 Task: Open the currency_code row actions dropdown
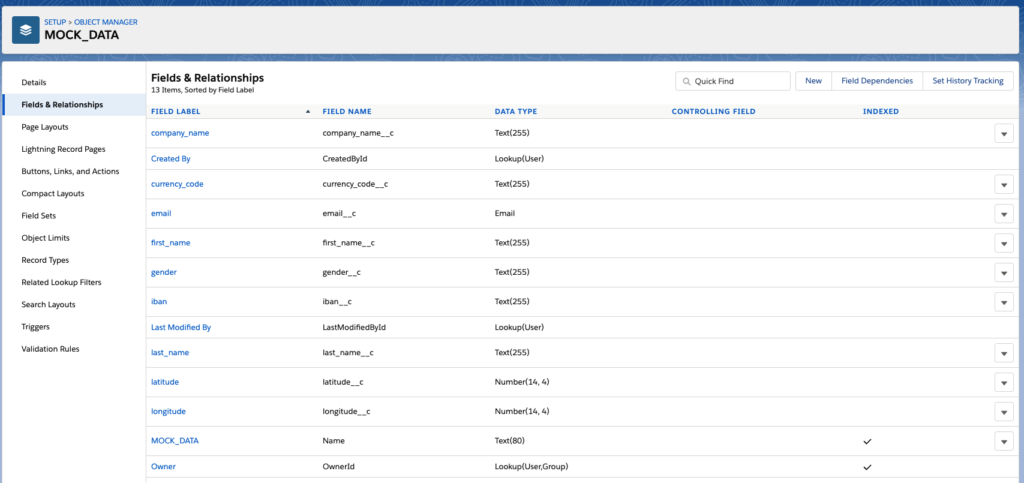(1004, 185)
